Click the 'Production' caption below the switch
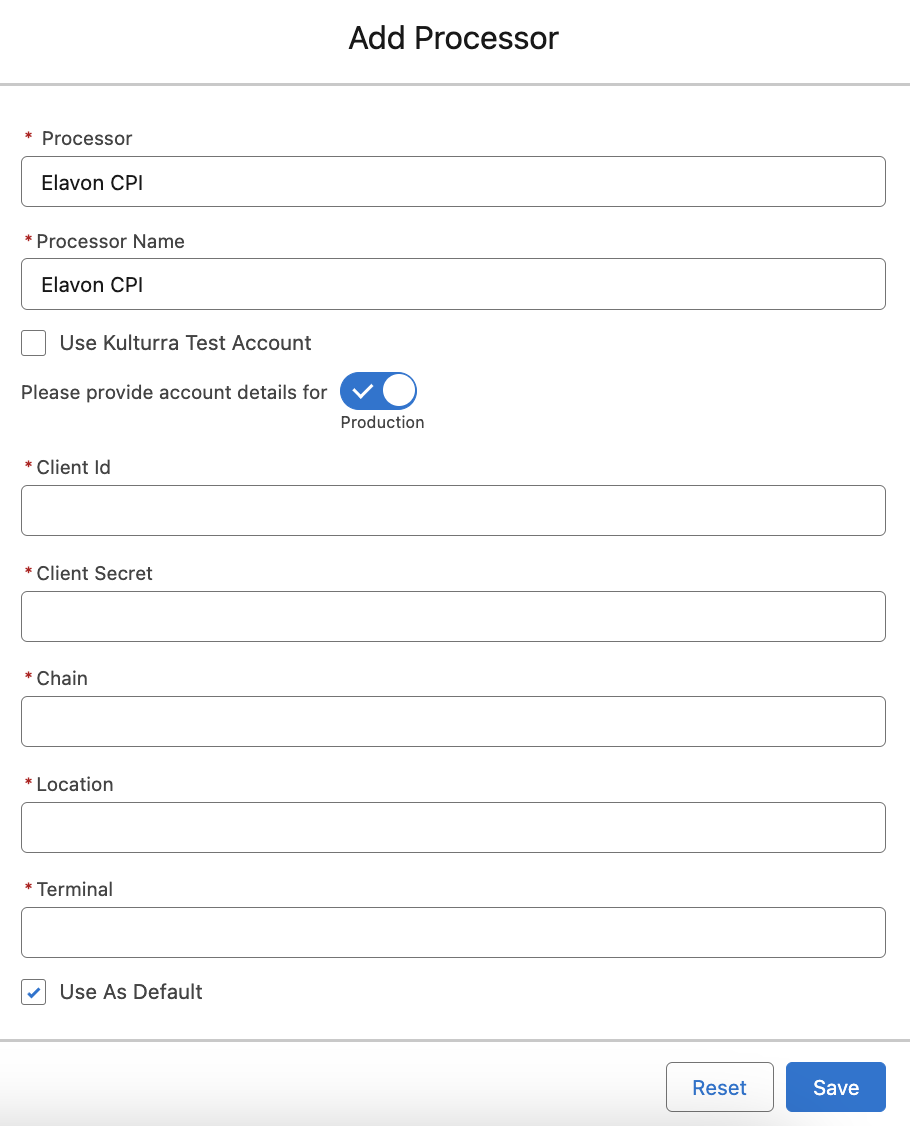The image size is (910, 1126). tap(382, 423)
